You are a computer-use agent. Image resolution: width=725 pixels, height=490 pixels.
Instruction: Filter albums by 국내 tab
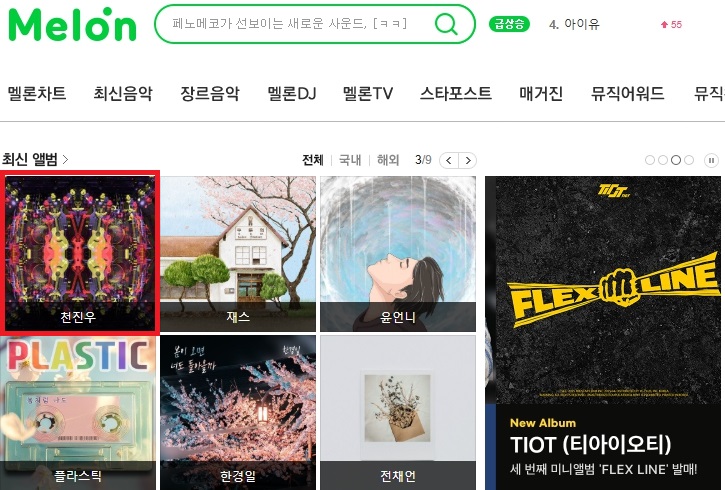[x=350, y=160]
